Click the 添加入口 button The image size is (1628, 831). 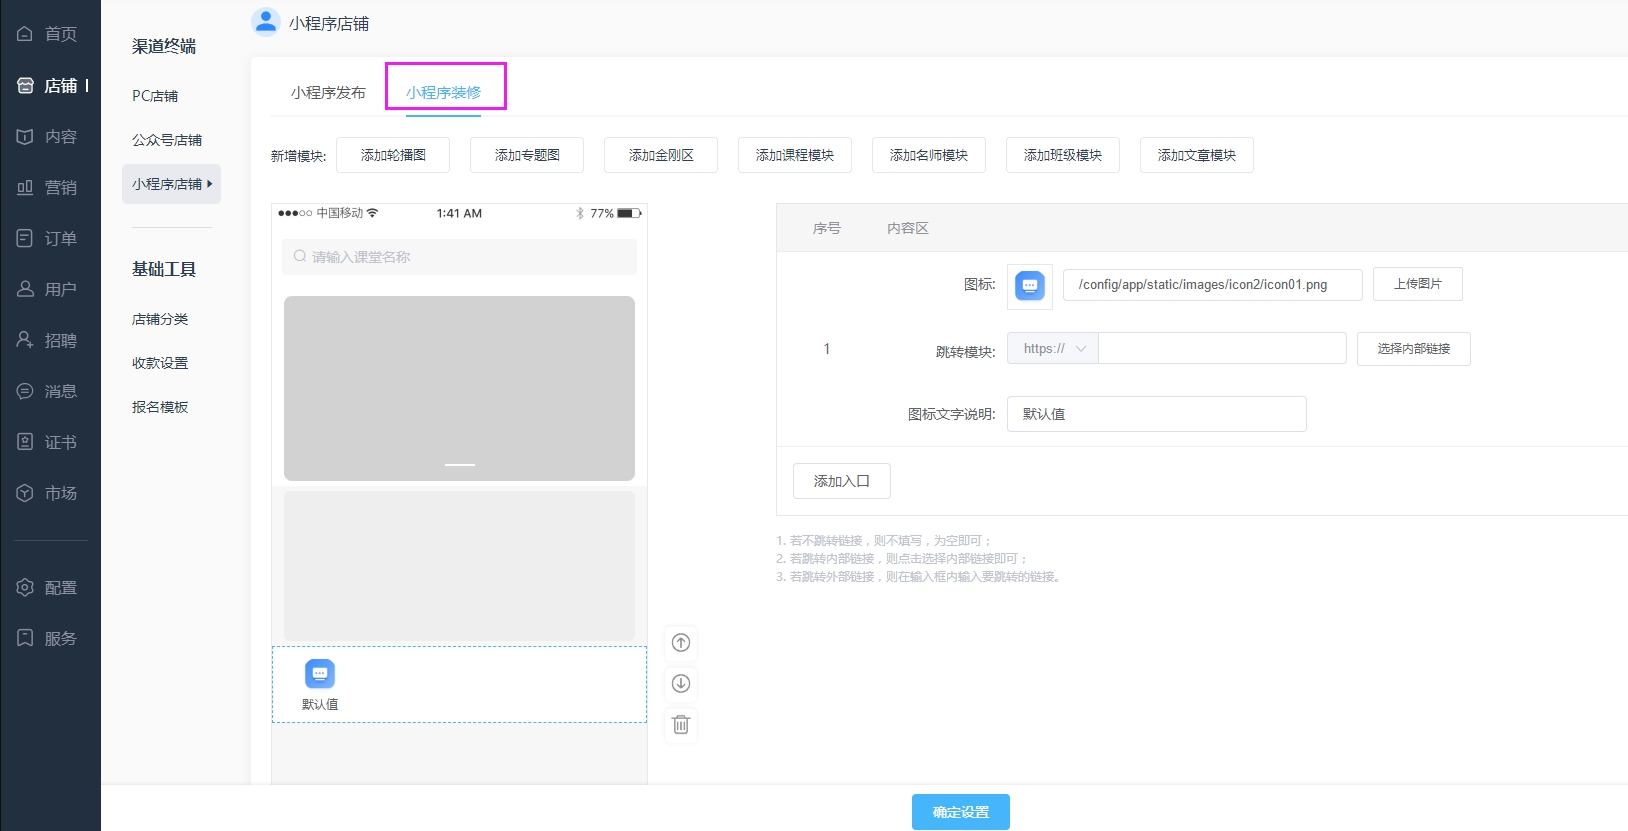click(842, 481)
